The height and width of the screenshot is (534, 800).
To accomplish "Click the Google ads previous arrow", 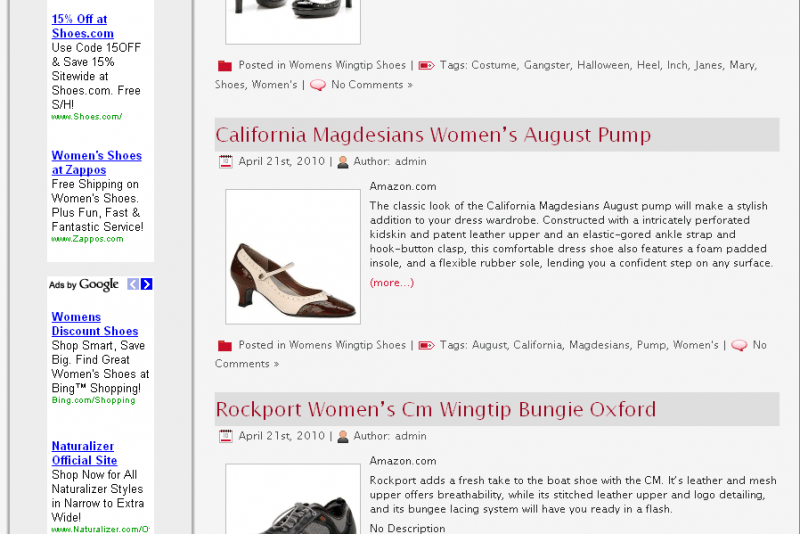I will [x=133, y=284].
